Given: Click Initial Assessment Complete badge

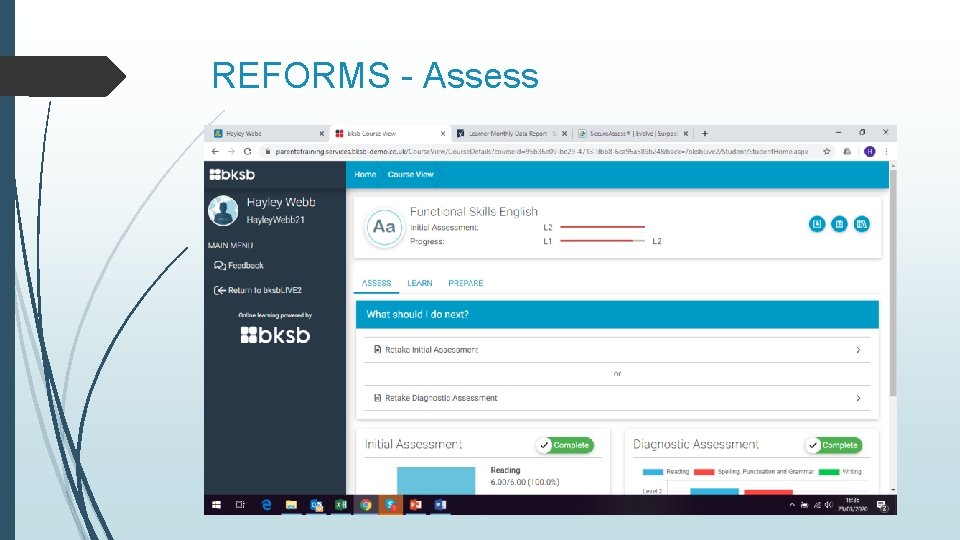Looking at the screenshot, I should (564, 445).
